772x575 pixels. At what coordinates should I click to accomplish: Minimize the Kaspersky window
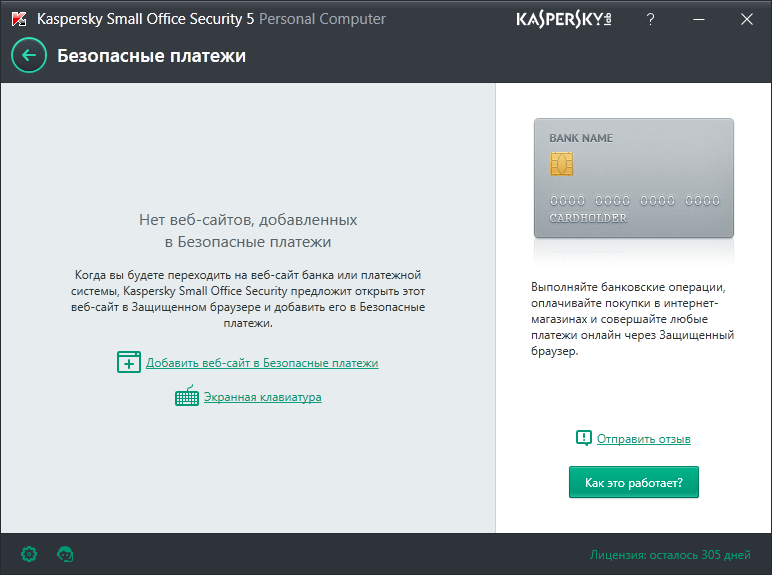click(698, 19)
